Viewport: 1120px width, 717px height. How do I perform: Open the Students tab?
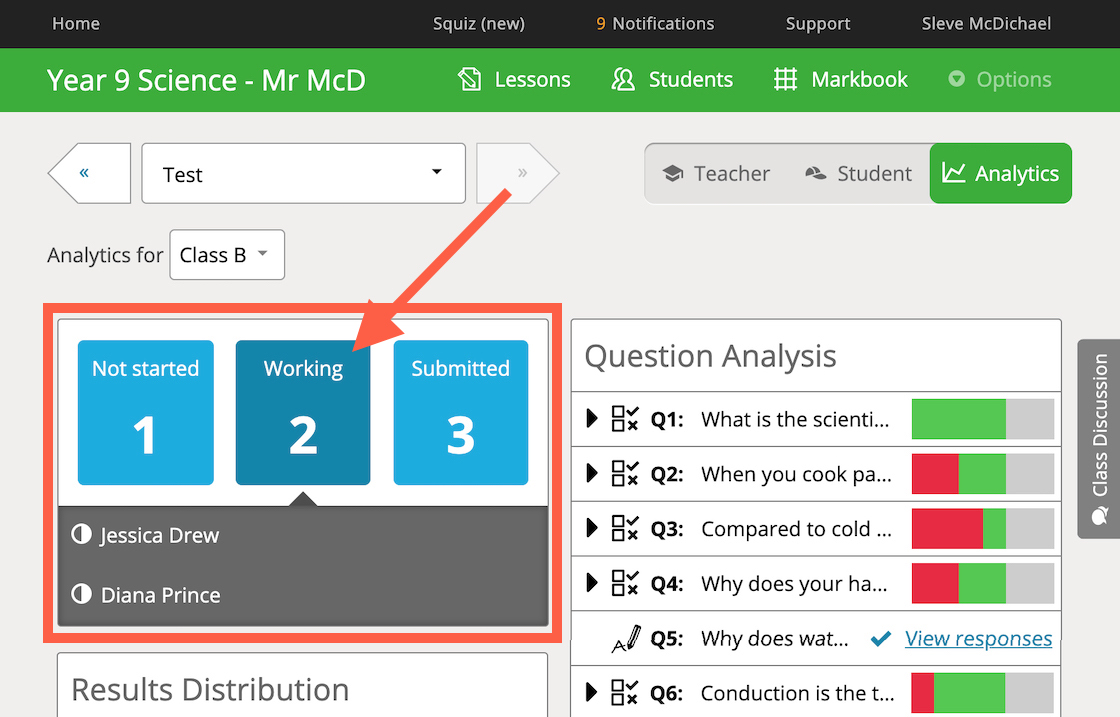point(672,79)
